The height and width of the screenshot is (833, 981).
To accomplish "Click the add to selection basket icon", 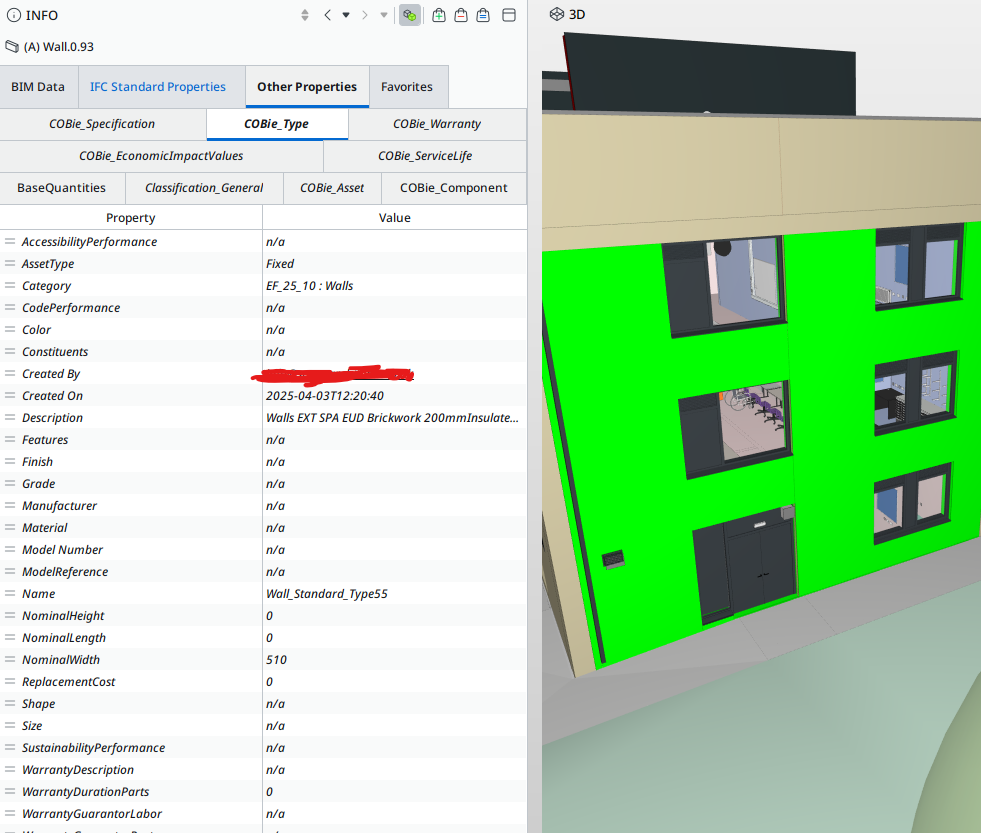I will tap(439, 15).
